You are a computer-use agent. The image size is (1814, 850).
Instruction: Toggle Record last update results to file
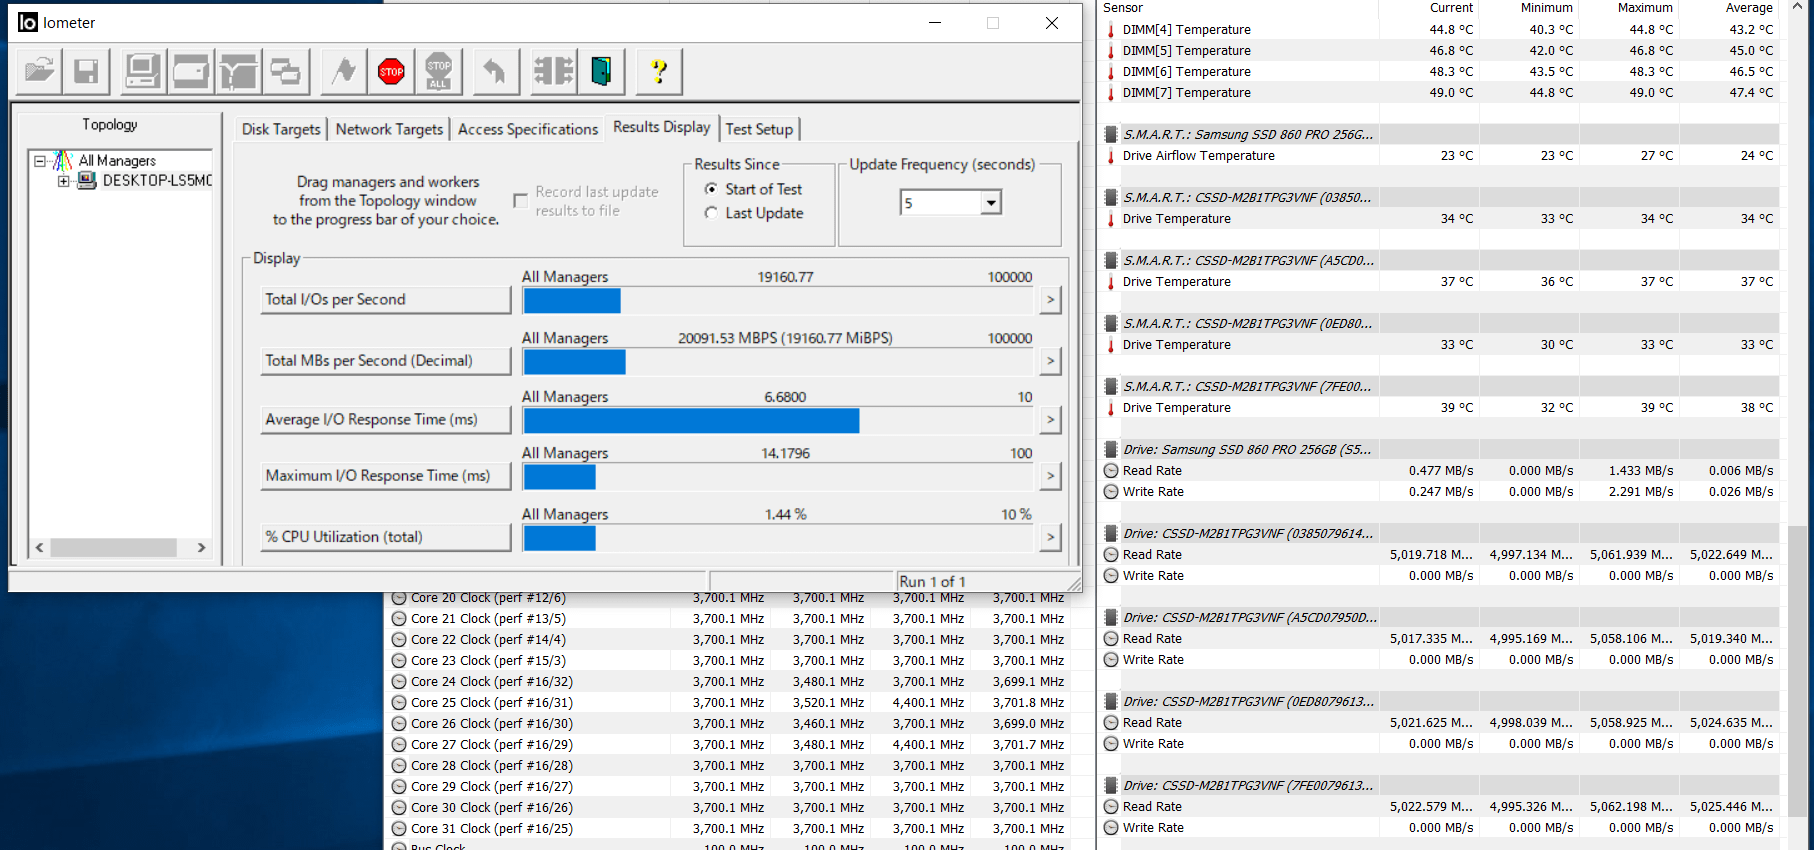click(520, 201)
